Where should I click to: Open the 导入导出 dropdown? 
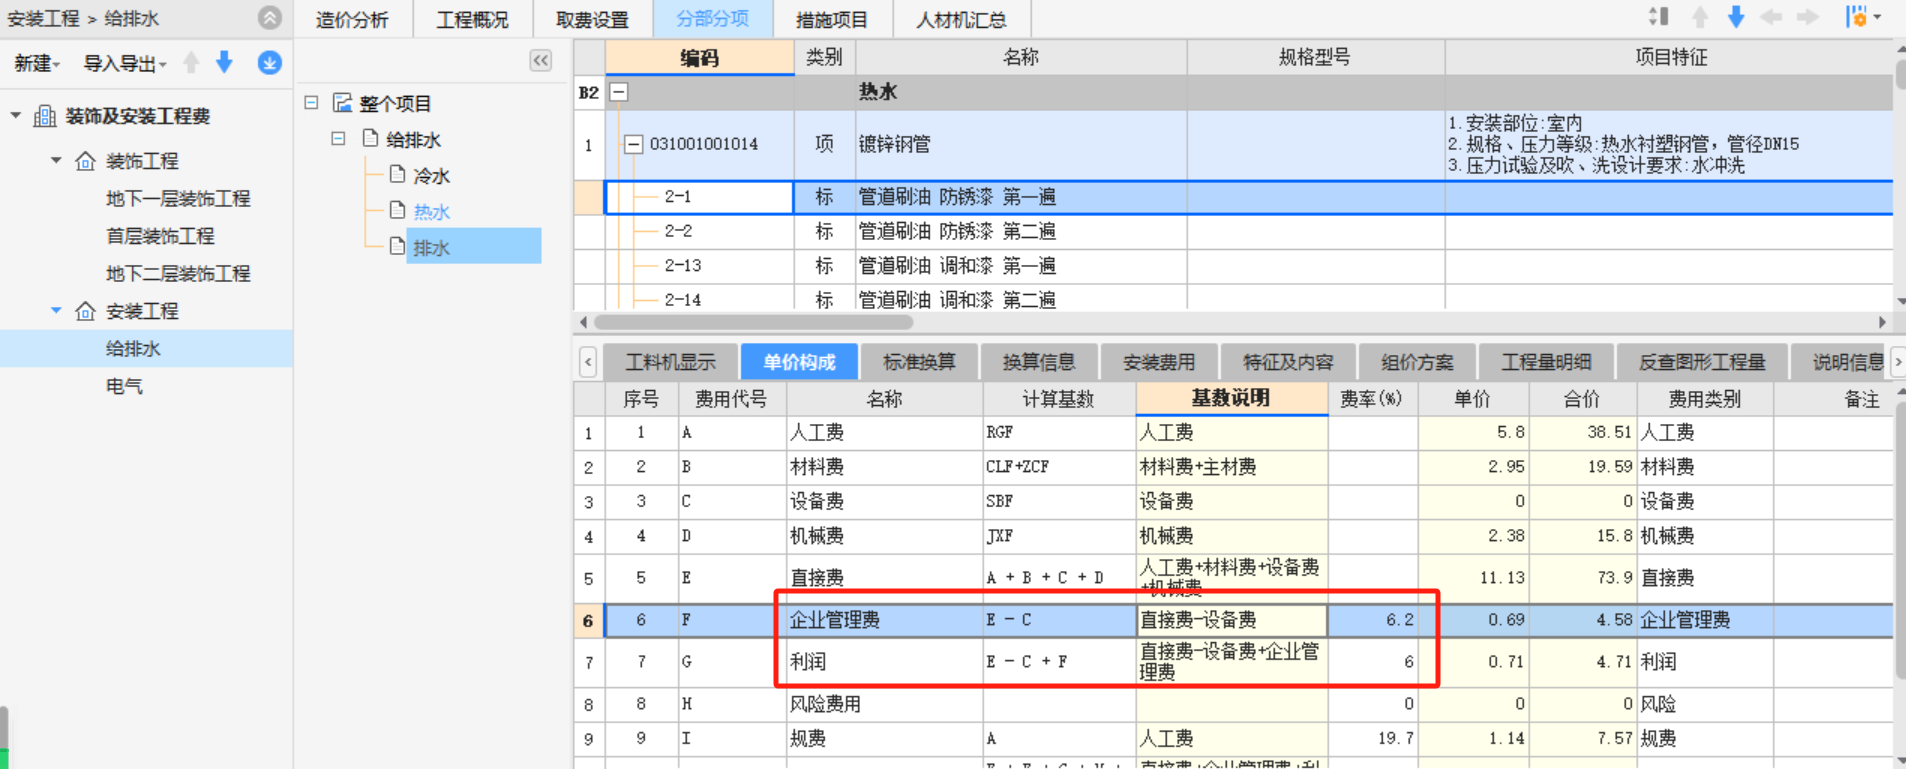click(x=125, y=63)
